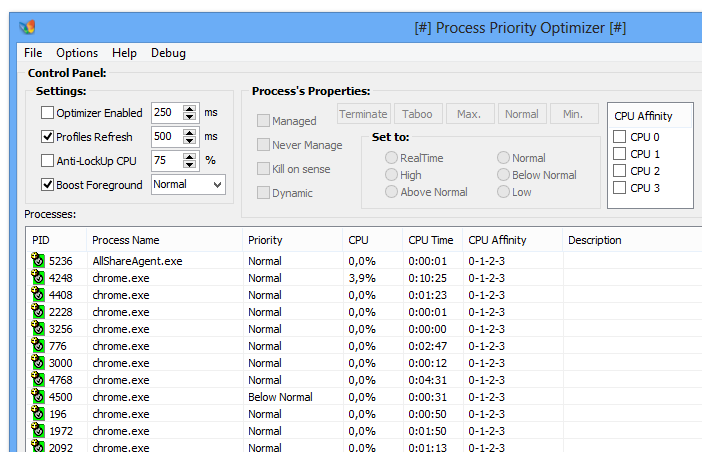Open the Options menu
This screenshot has height=452, width=702.
pos(77,53)
